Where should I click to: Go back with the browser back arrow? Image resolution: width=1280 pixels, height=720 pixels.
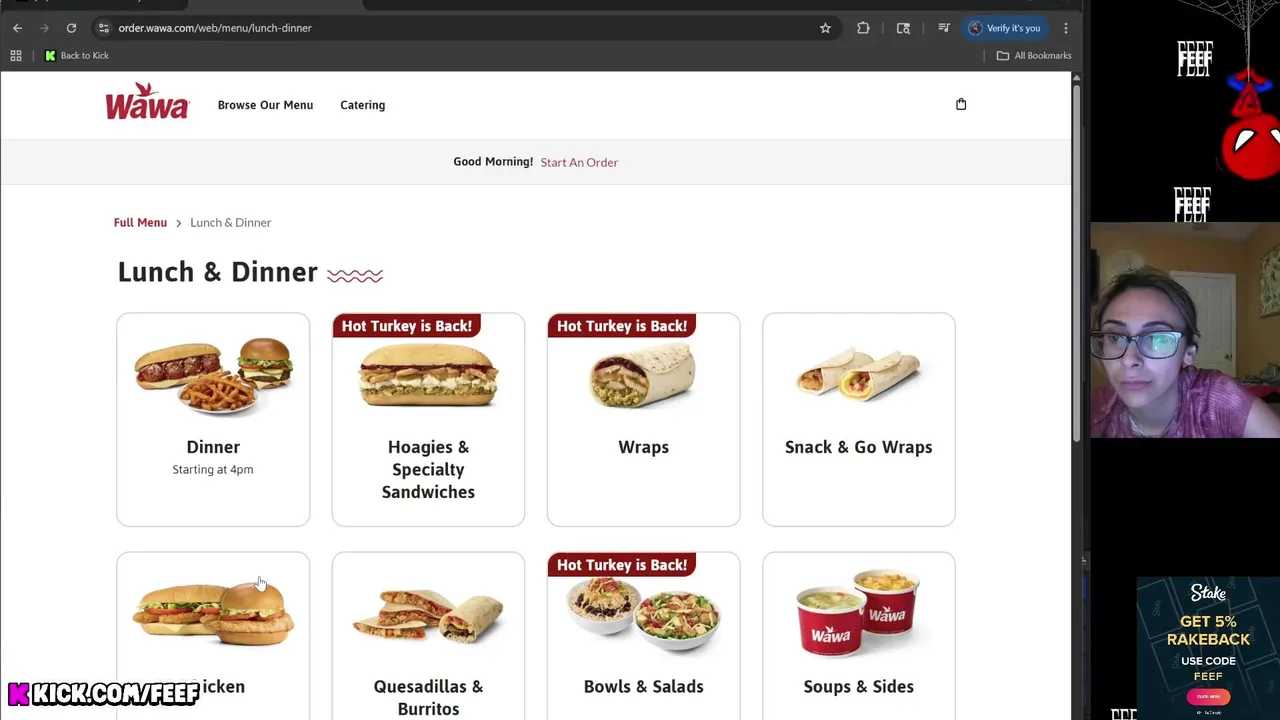click(17, 28)
